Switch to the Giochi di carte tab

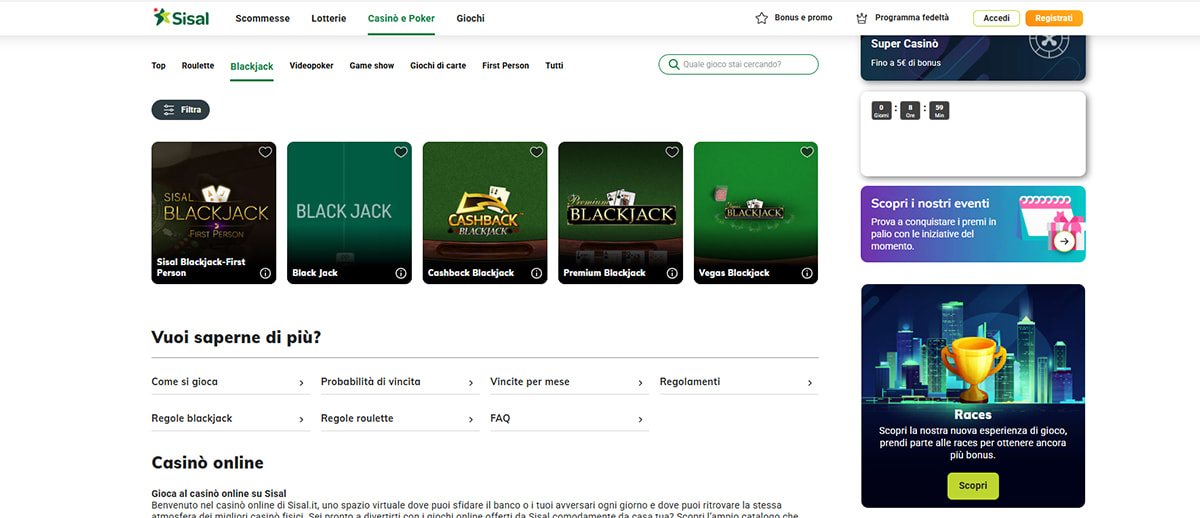(438, 66)
